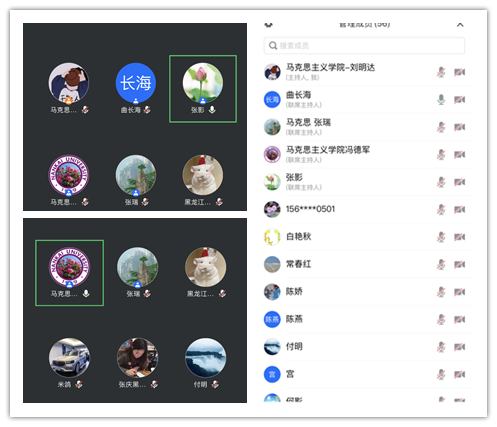Click the microphone icon for 马克思主义学院冯德军
Image resolution: width=497 pixels, height=427 pixels.
point(441,154)
